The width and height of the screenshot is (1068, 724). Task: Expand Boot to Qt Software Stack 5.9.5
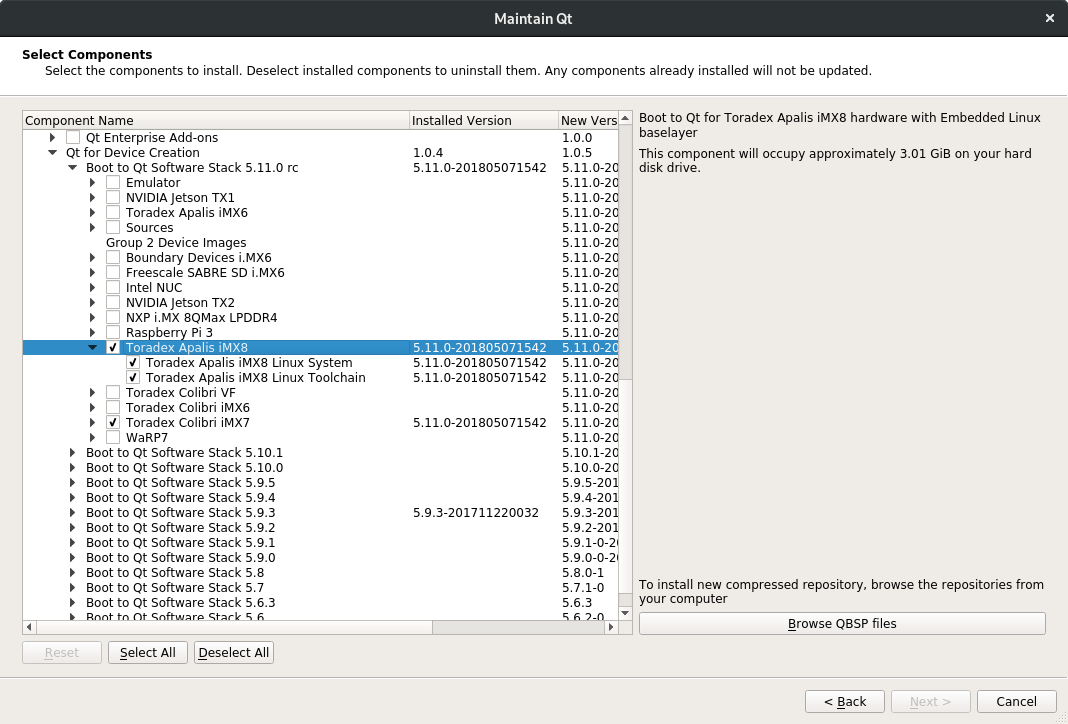click(72, 482)
